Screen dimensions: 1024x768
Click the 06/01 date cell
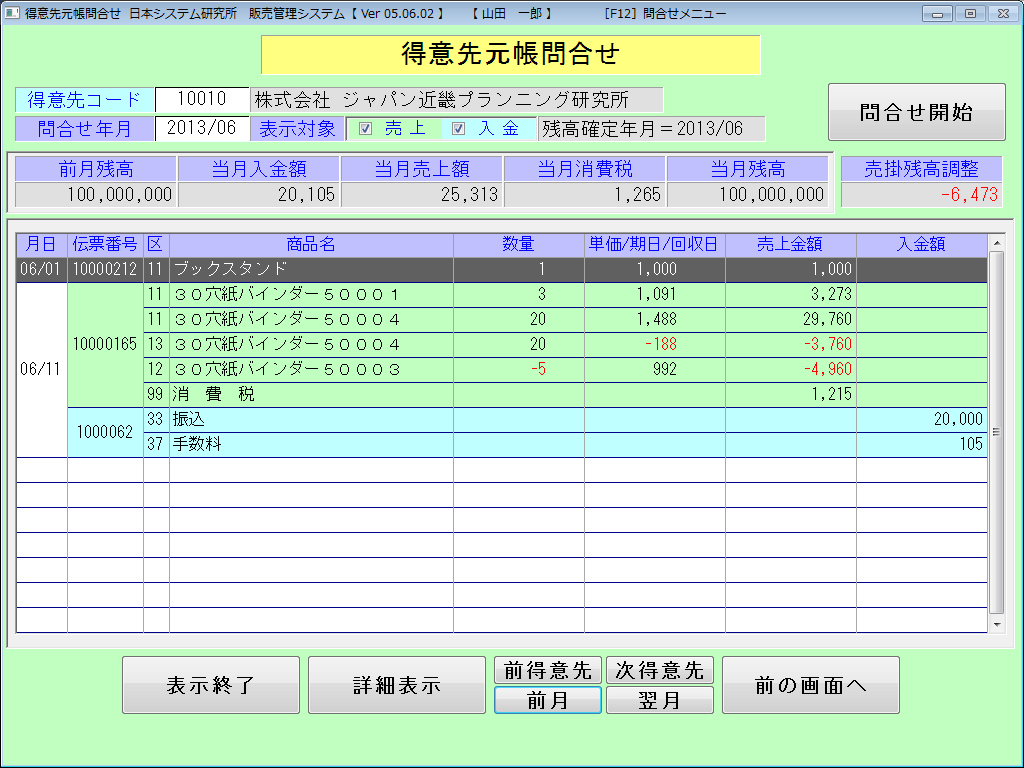41,269
